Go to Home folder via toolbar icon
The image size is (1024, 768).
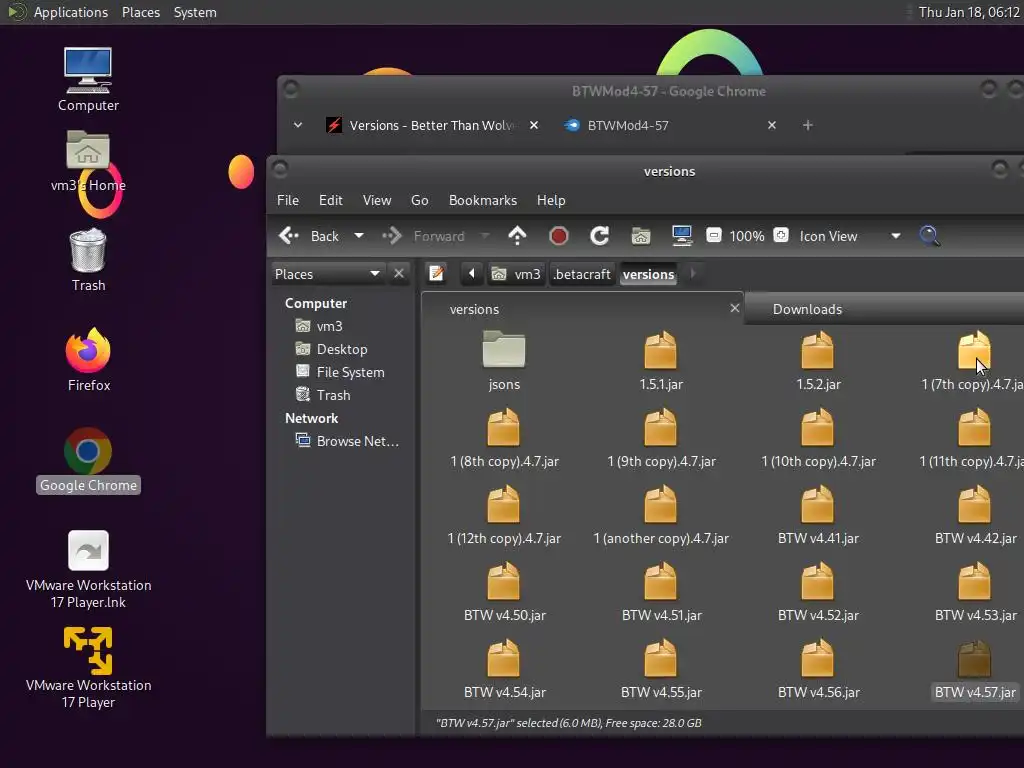[x=641, y=236]
